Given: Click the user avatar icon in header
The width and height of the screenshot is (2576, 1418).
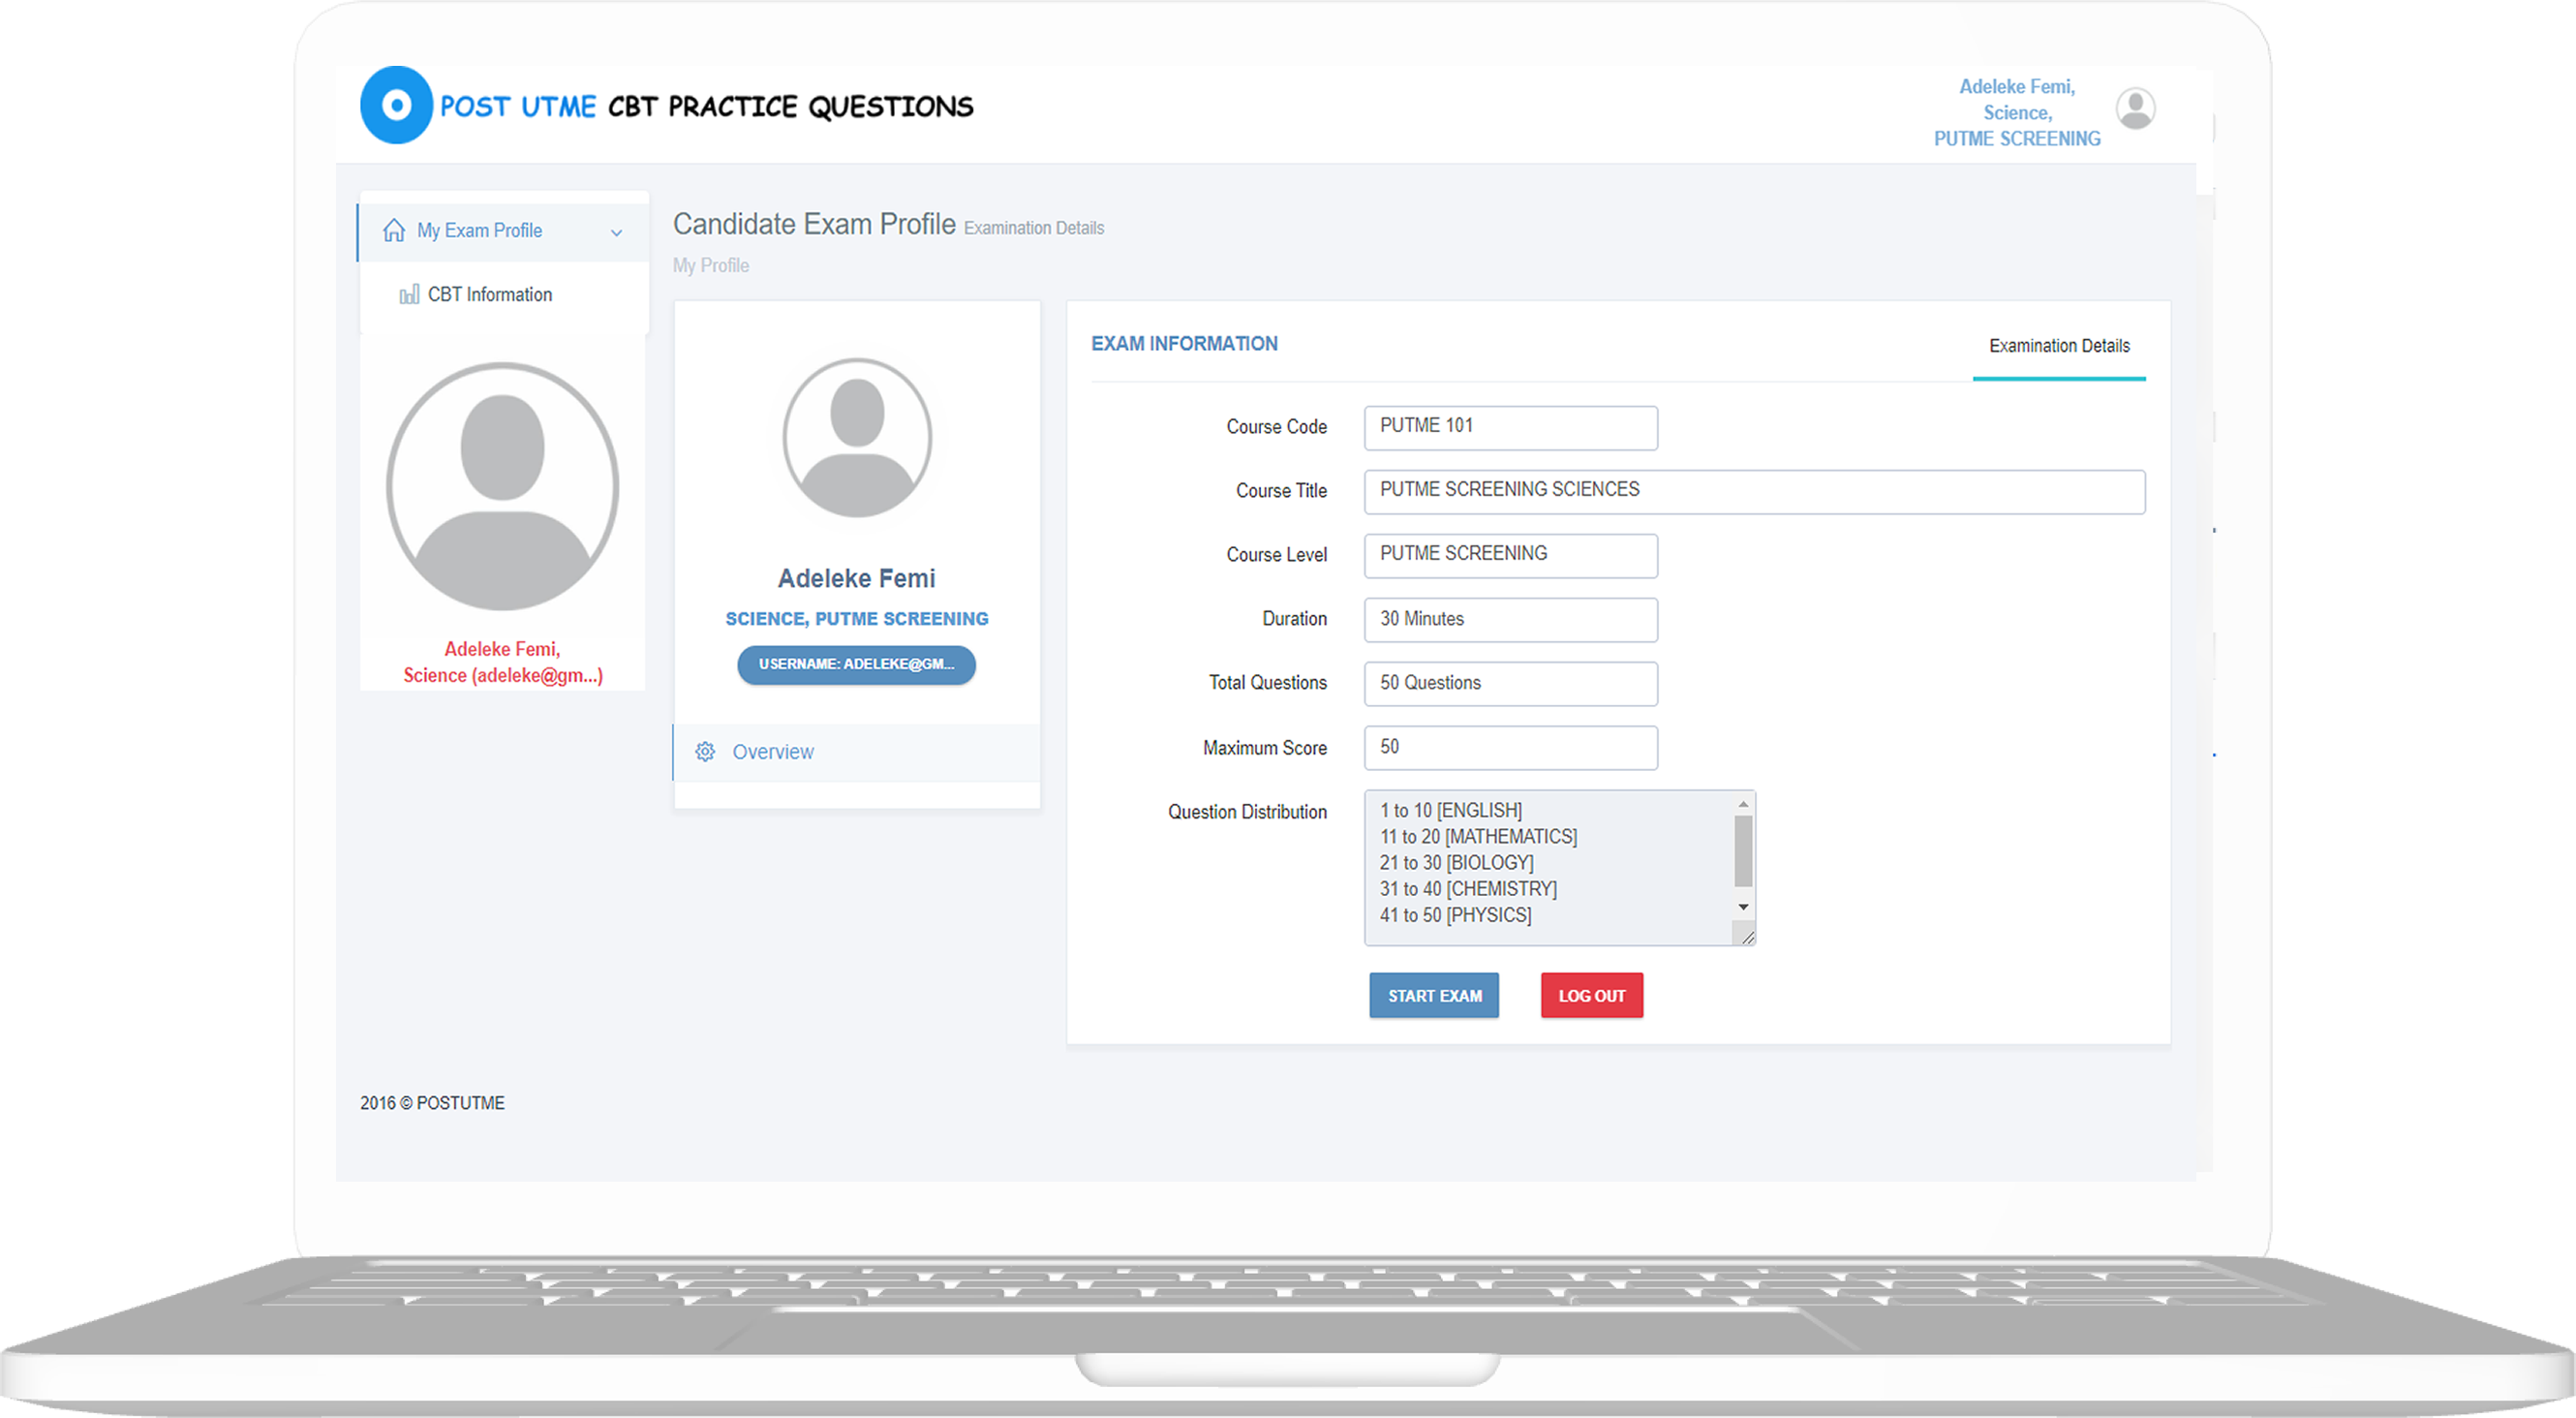Looking at the screenshot, I should point(2134,108).
